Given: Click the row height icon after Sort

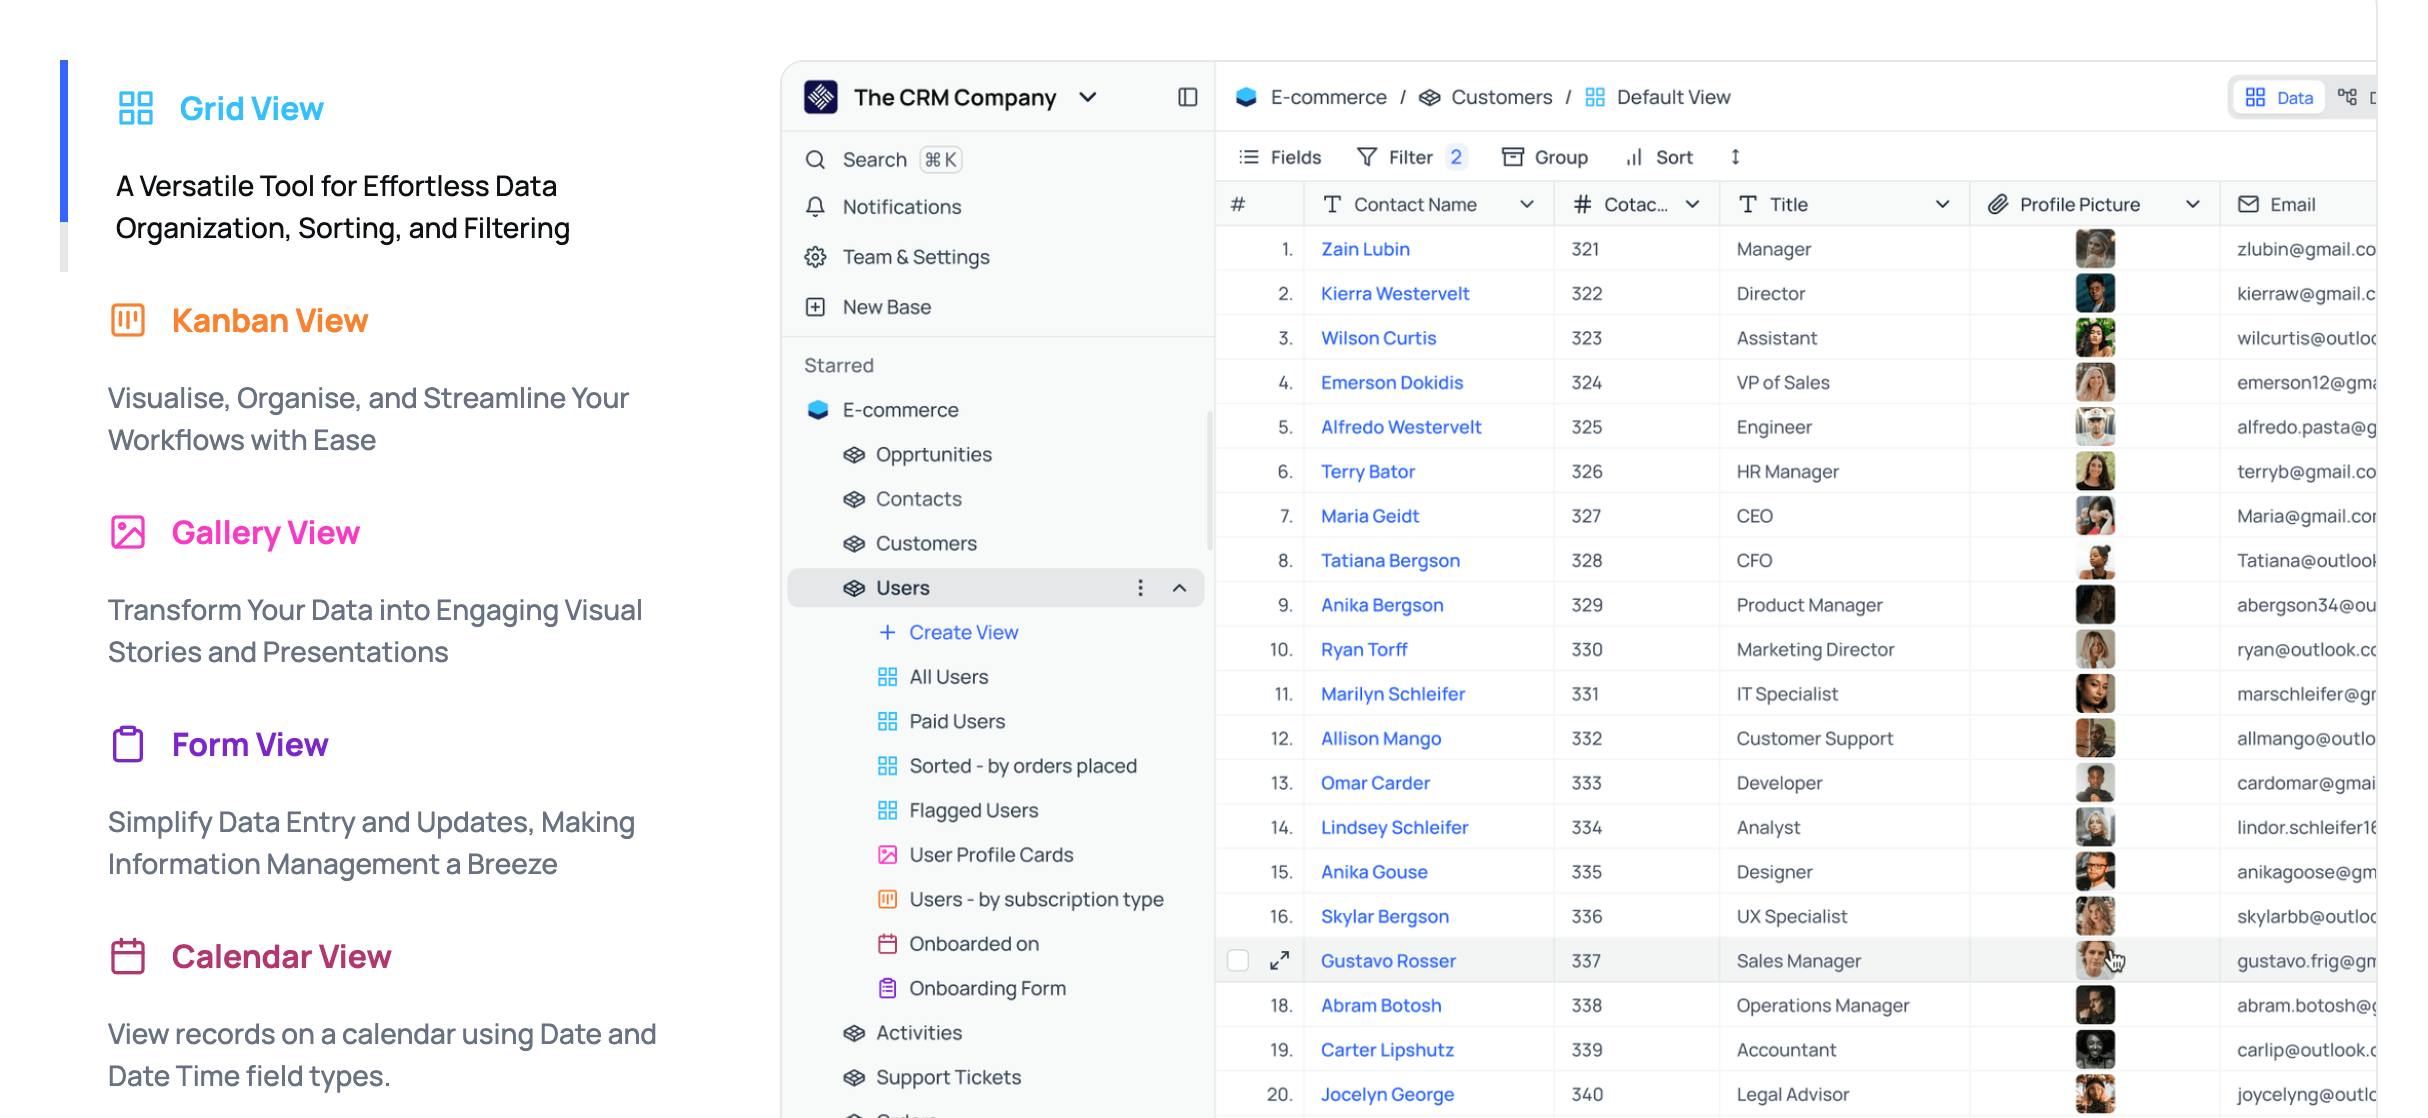Looking at the screenshot, I should pos(1735,157).
